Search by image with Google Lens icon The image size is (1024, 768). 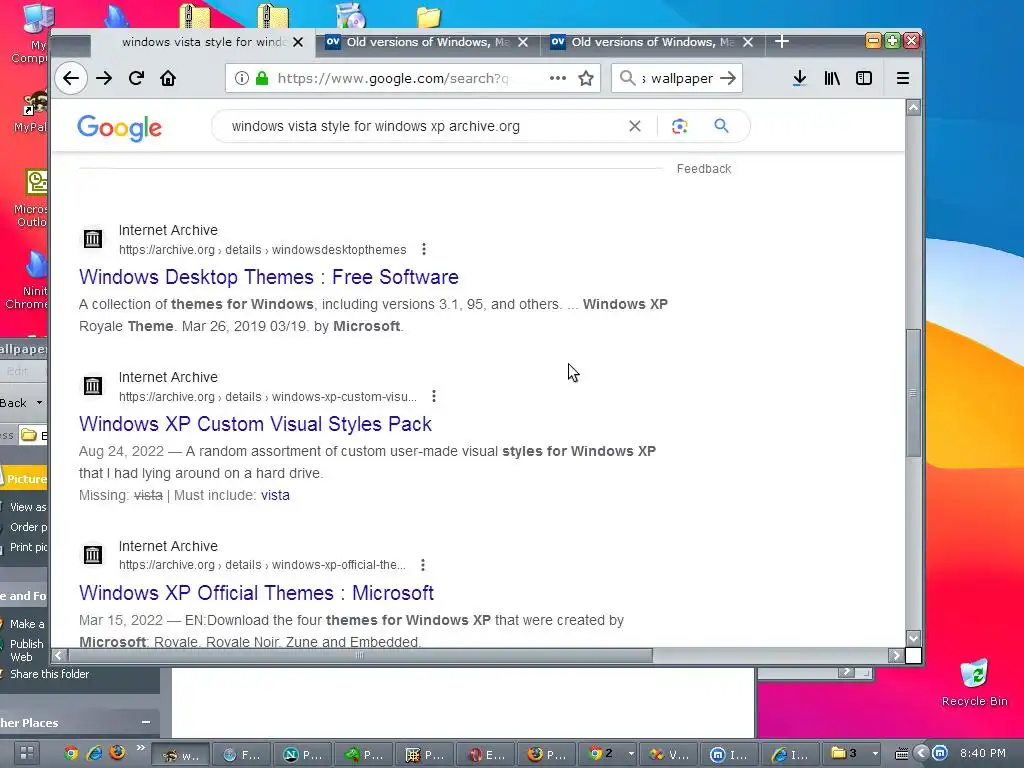(x=679, y=126)
